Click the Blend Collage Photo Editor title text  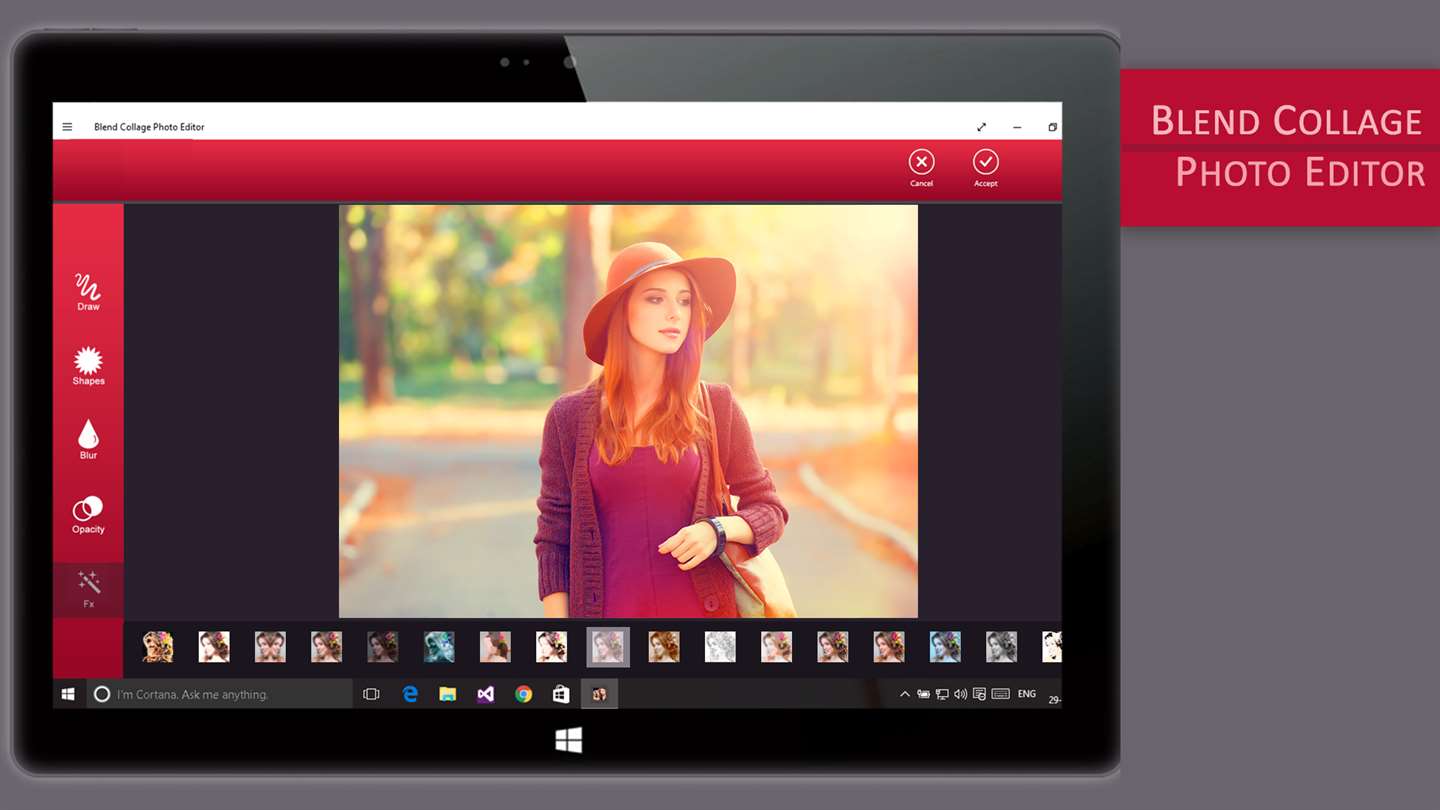pos(149,127)
